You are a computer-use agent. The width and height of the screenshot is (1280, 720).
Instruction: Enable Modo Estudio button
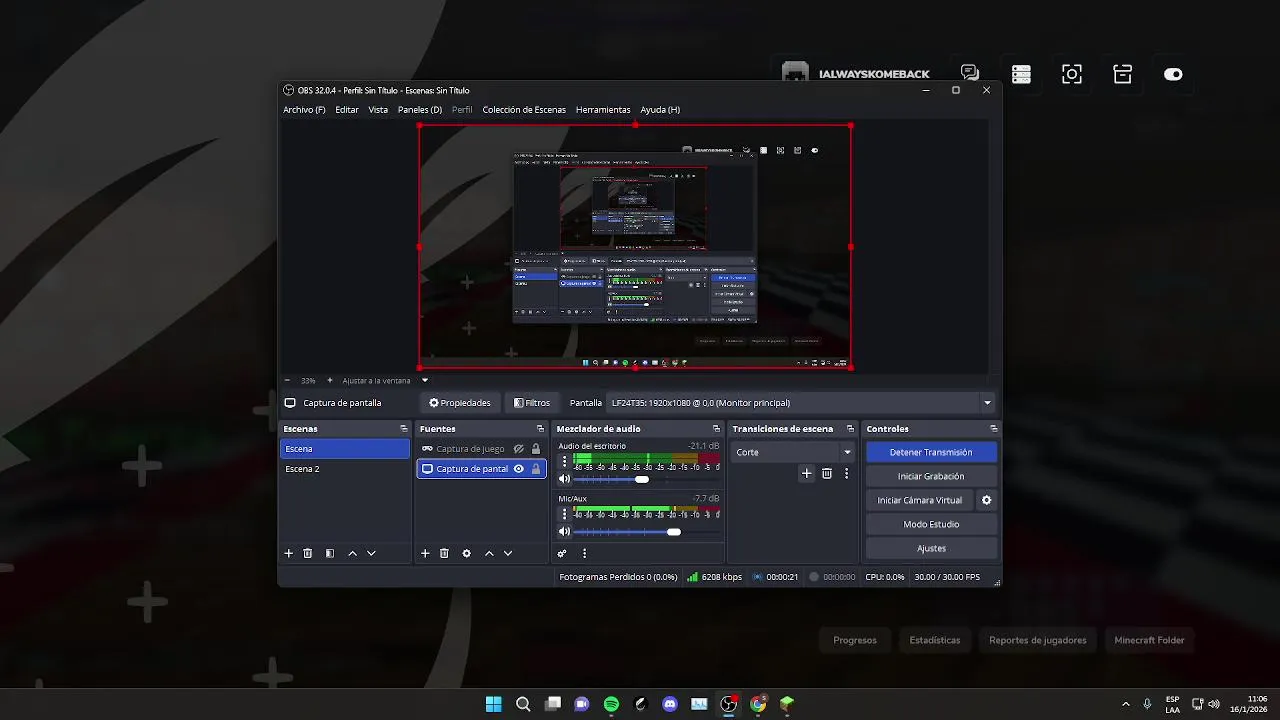[x=931, y=524]
